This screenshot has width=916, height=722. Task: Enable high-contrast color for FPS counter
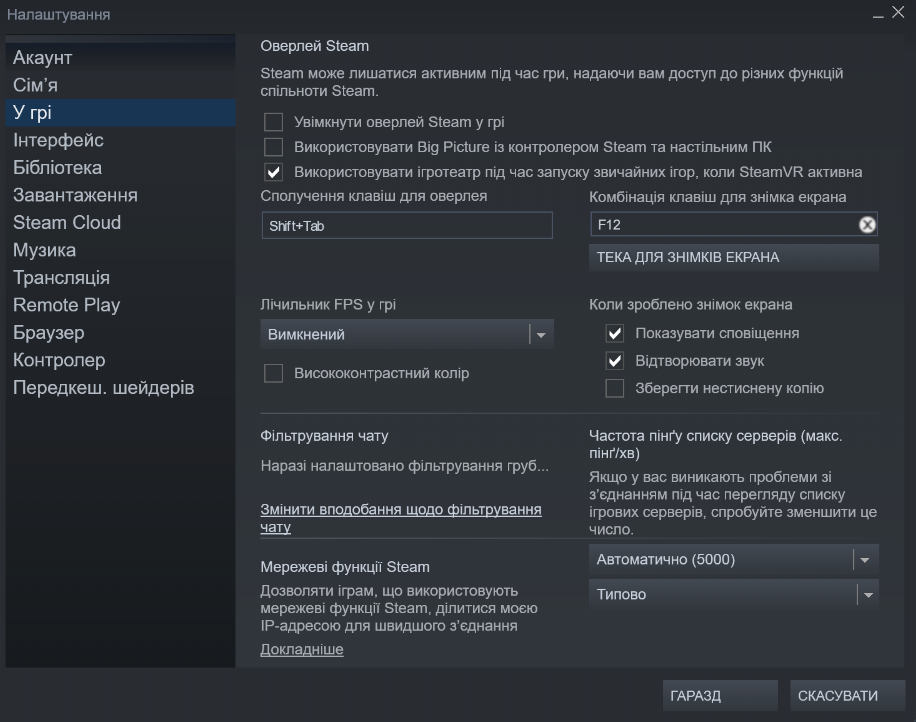coord(274,373)
